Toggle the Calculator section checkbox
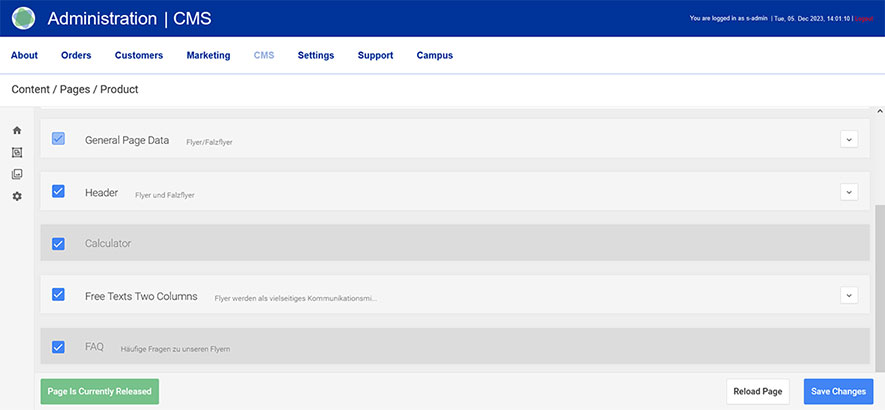885x410 pixels. coord(58,243)
